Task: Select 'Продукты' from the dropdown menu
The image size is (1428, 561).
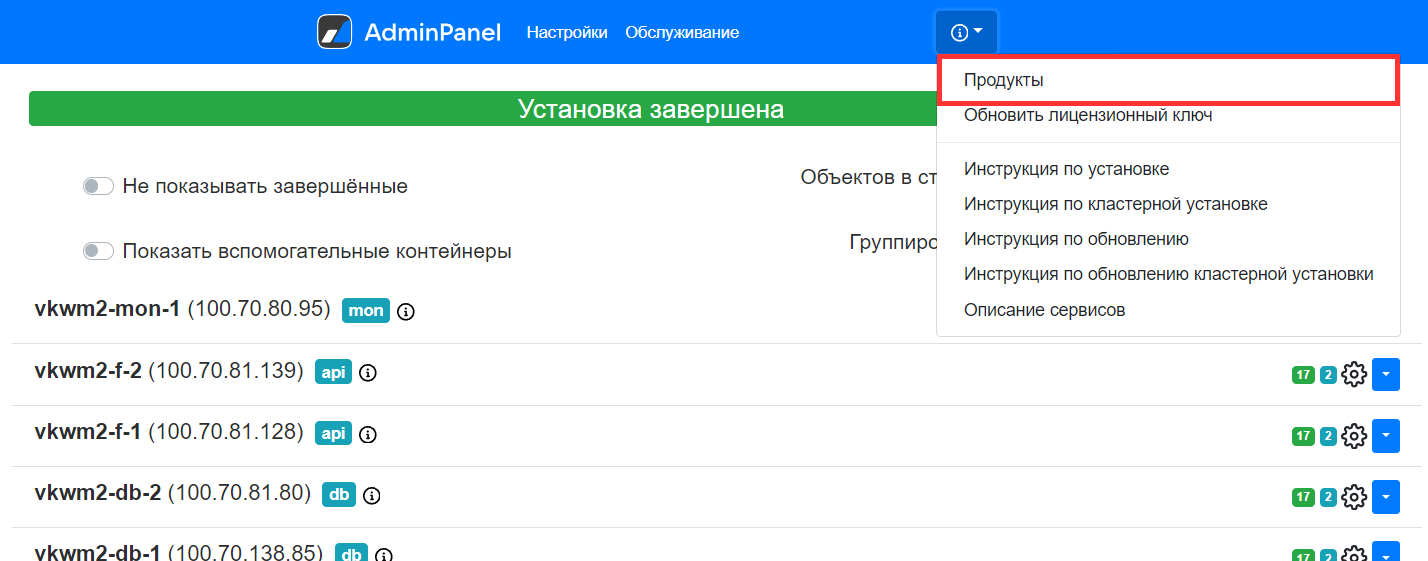Action: (x=1004, y=80)
